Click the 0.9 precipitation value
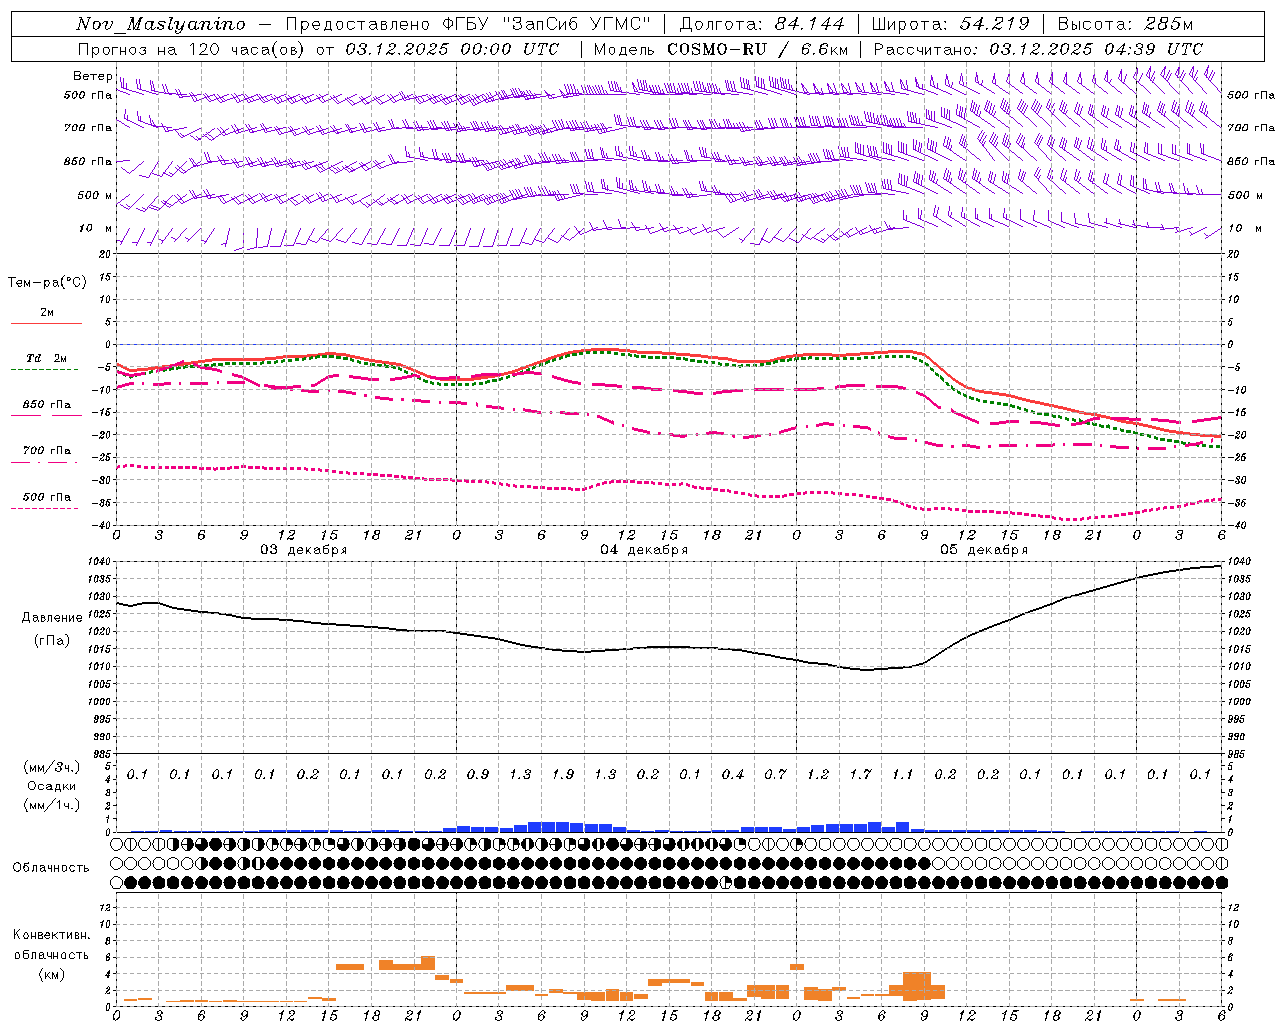Viewport: 1280px width, 1024px height. pyautogui.click(x=478, y=774)
